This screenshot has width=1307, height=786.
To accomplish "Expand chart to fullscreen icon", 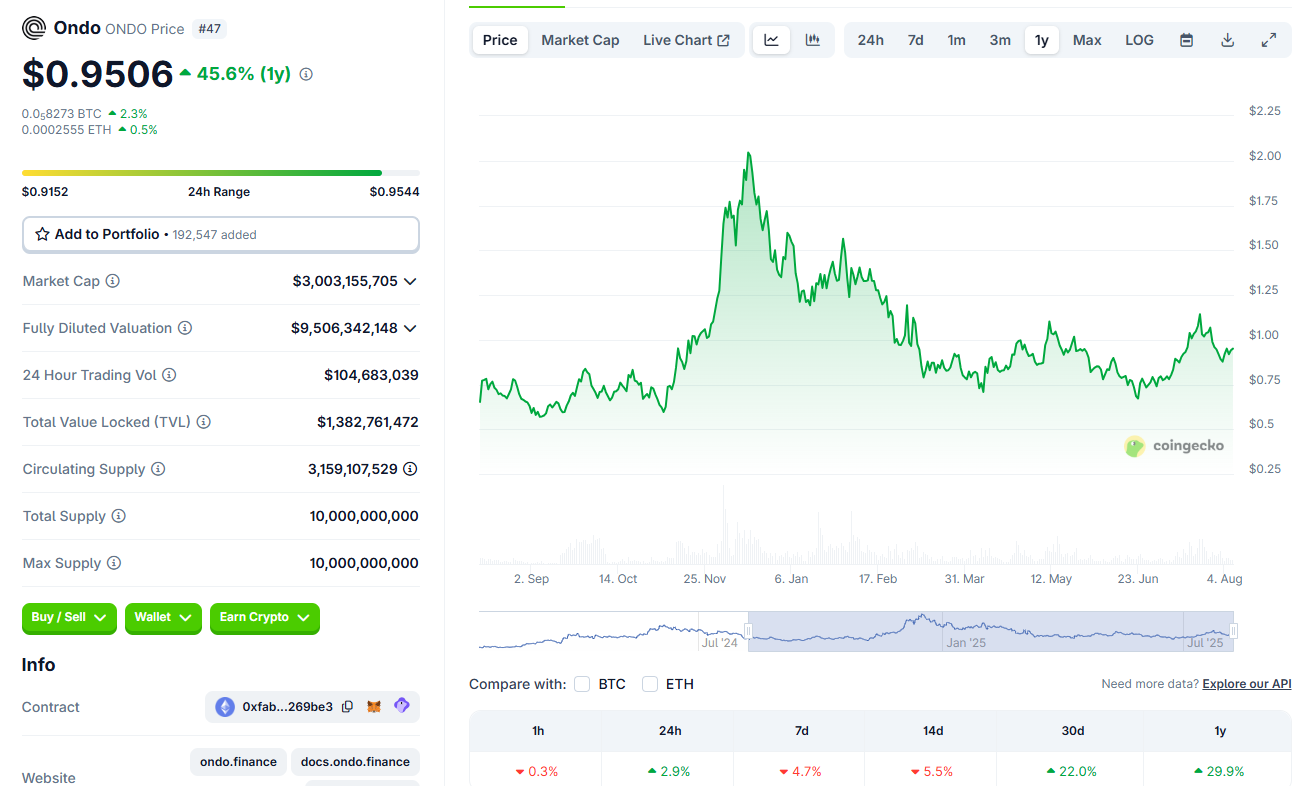I will click(1268, 40).
